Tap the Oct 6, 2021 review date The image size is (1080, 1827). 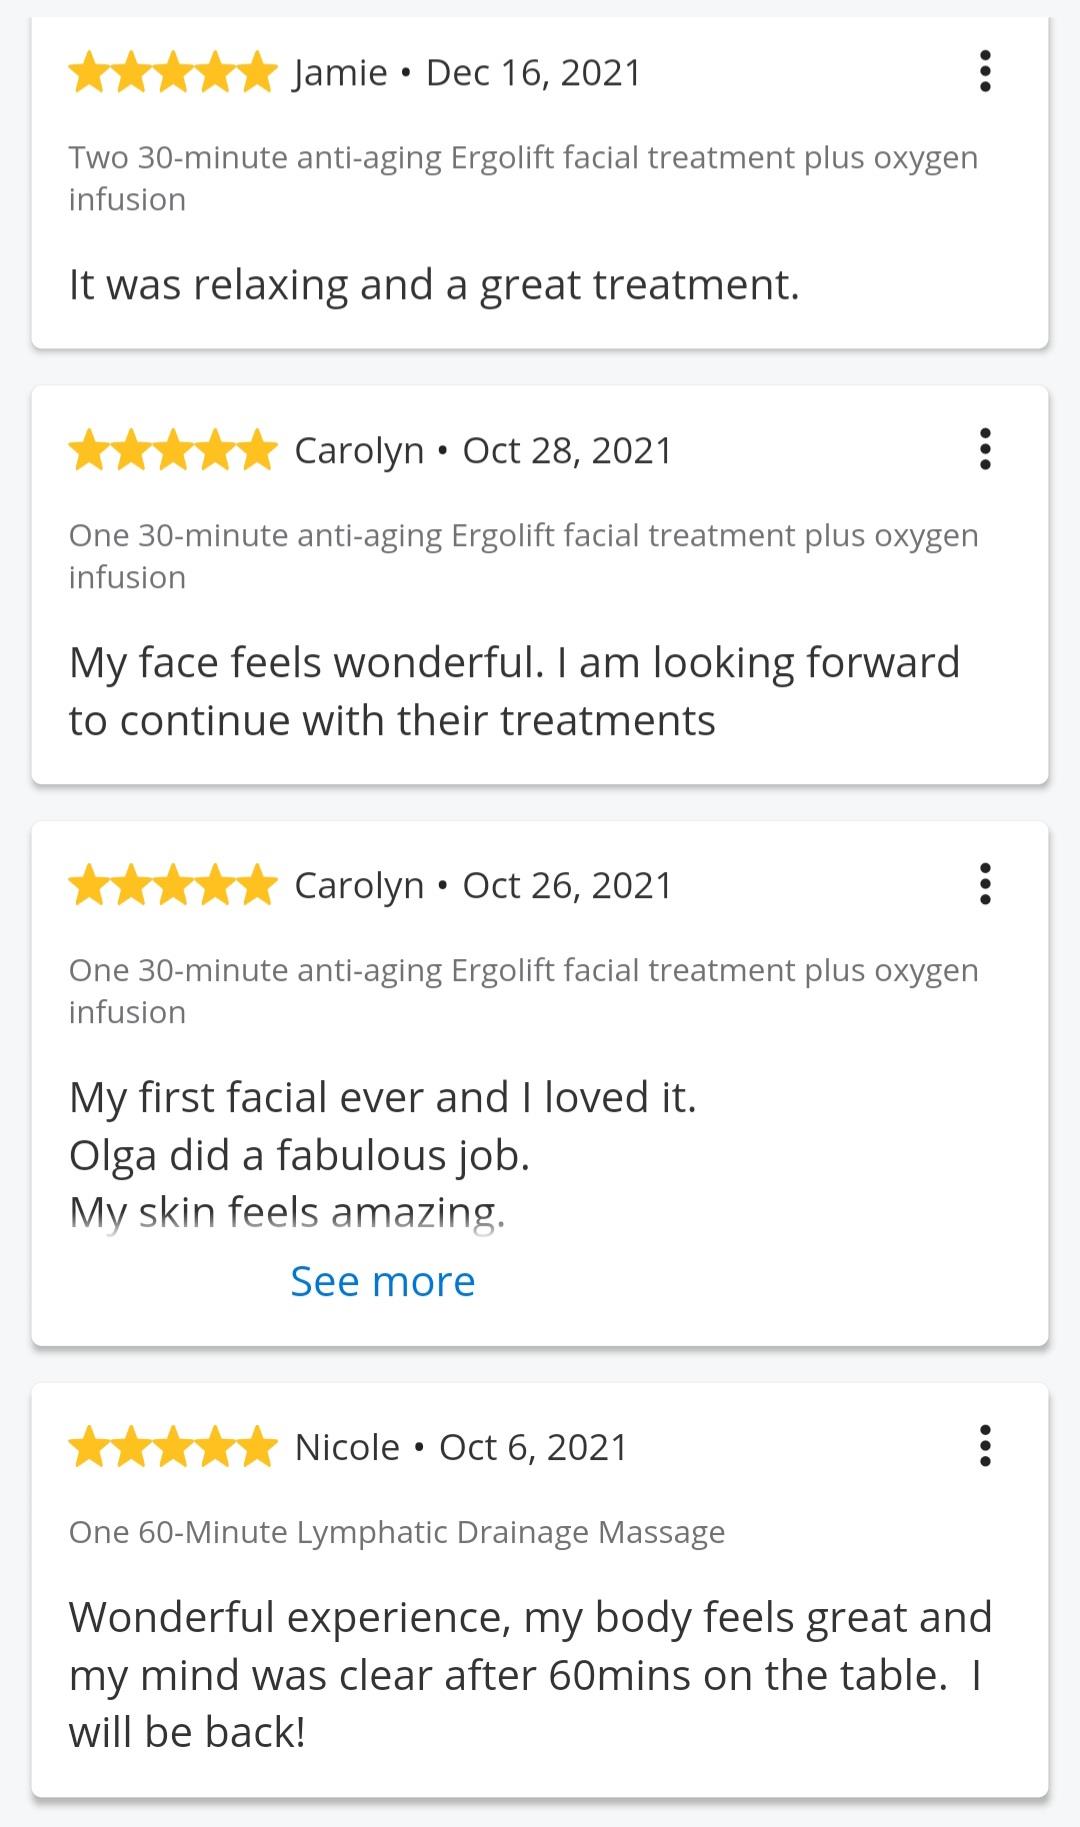click(533, 1447)
